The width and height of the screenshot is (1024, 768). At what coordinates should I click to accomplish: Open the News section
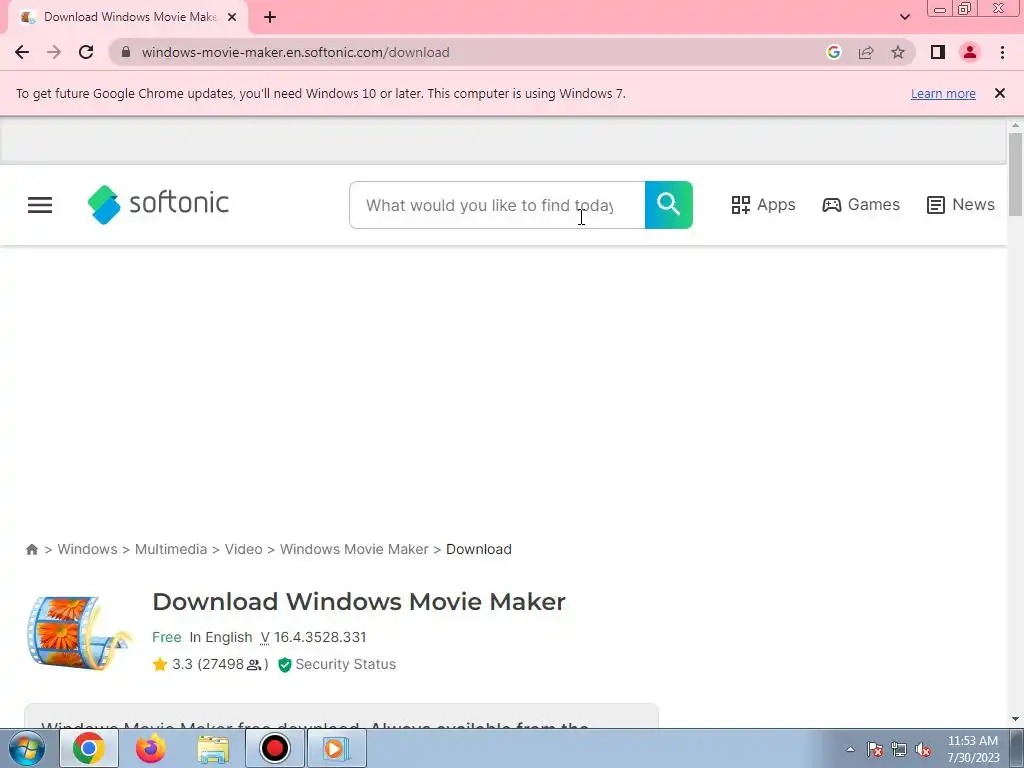click(961, 205)
